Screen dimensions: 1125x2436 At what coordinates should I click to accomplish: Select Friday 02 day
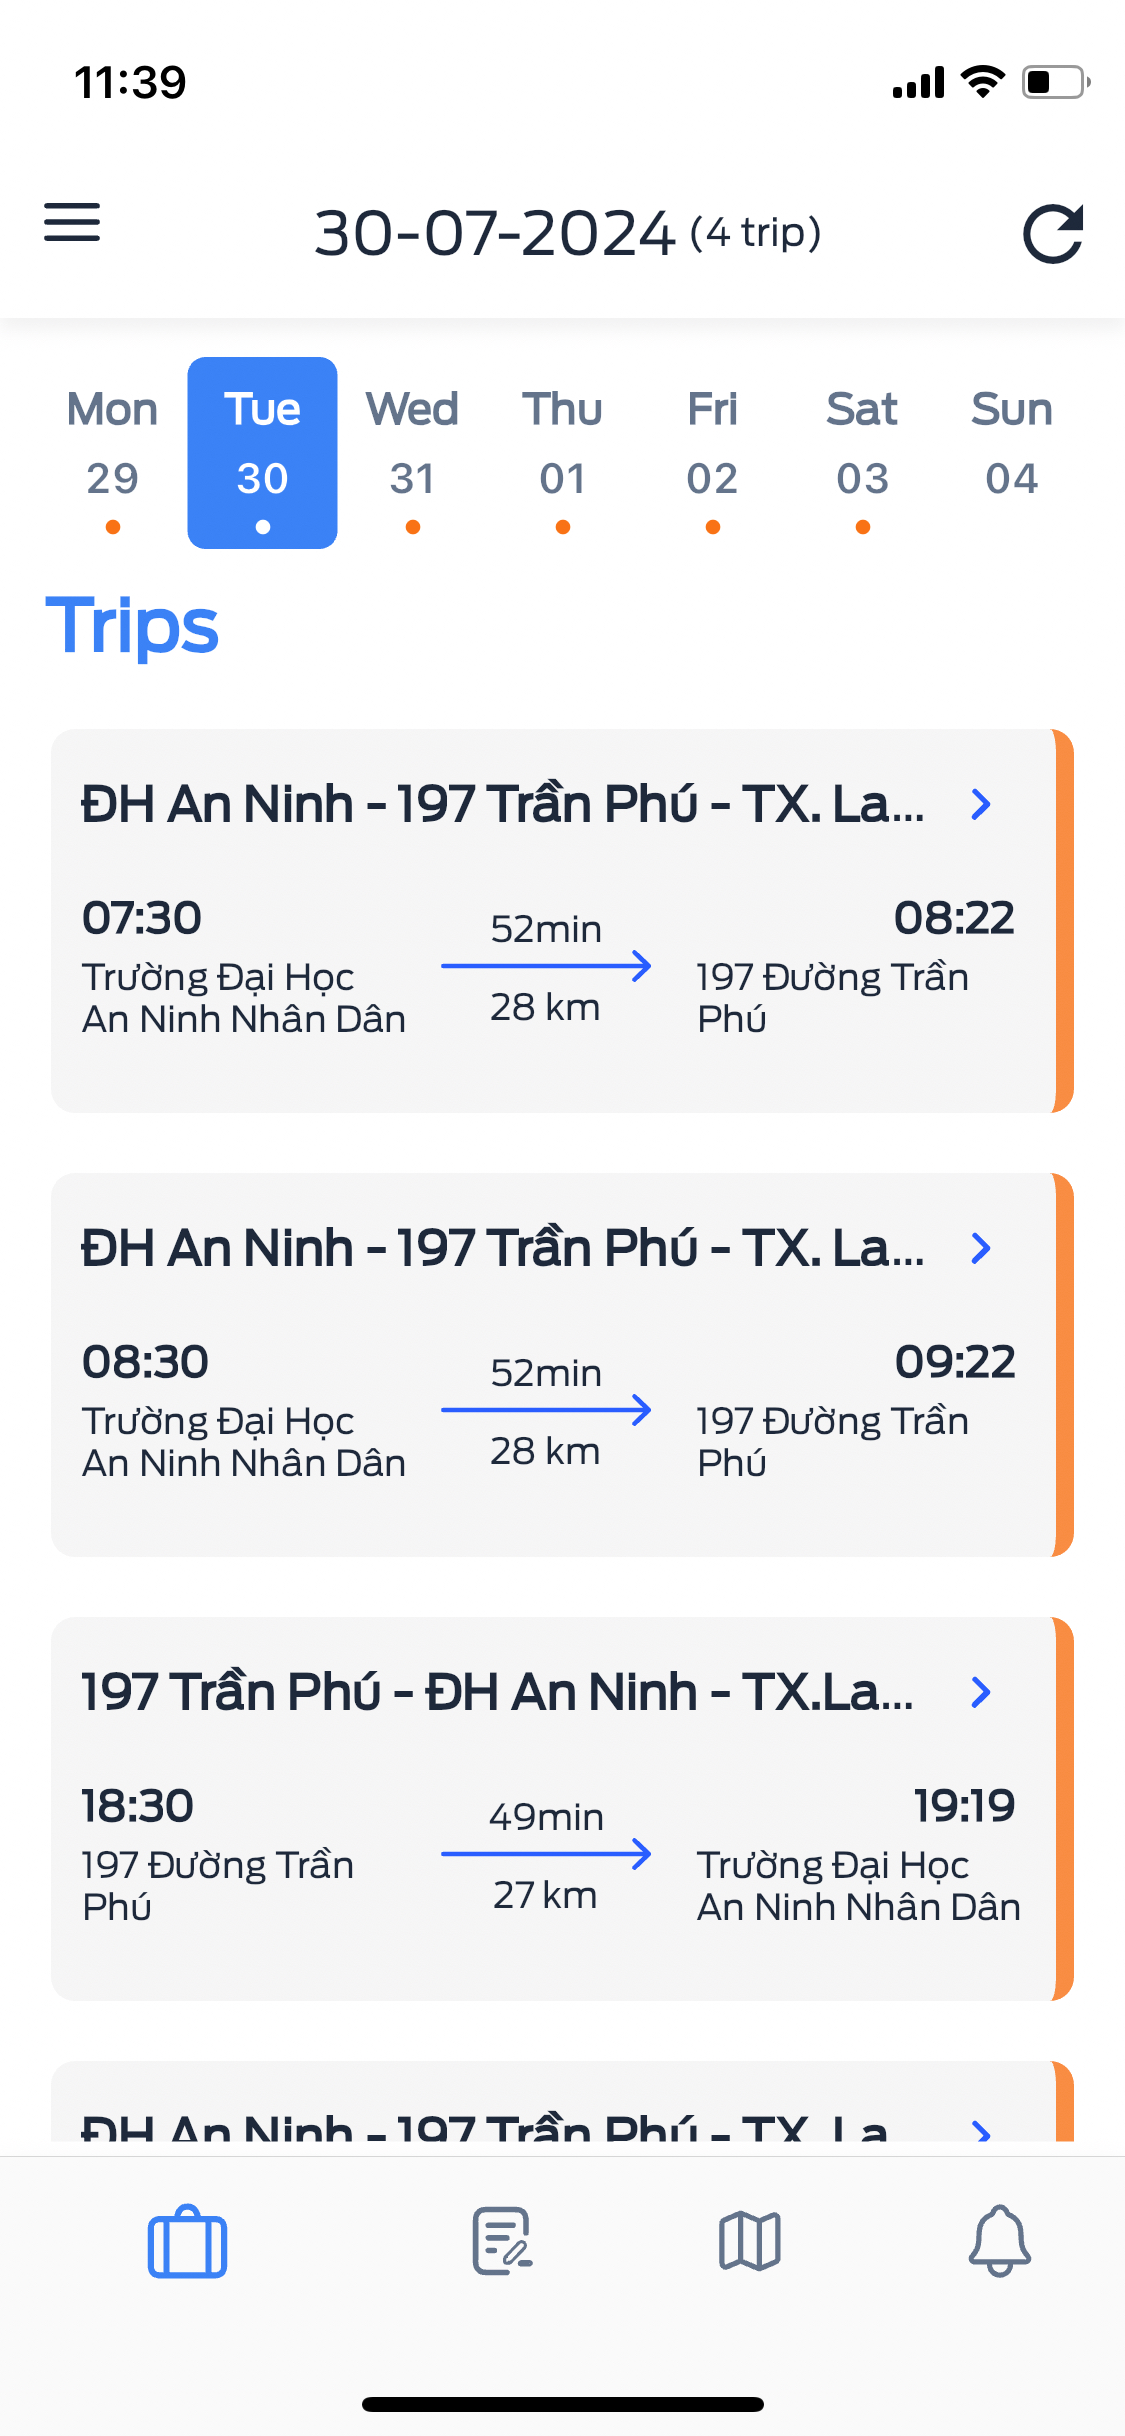pyautogui.click(x=712, y=453)
